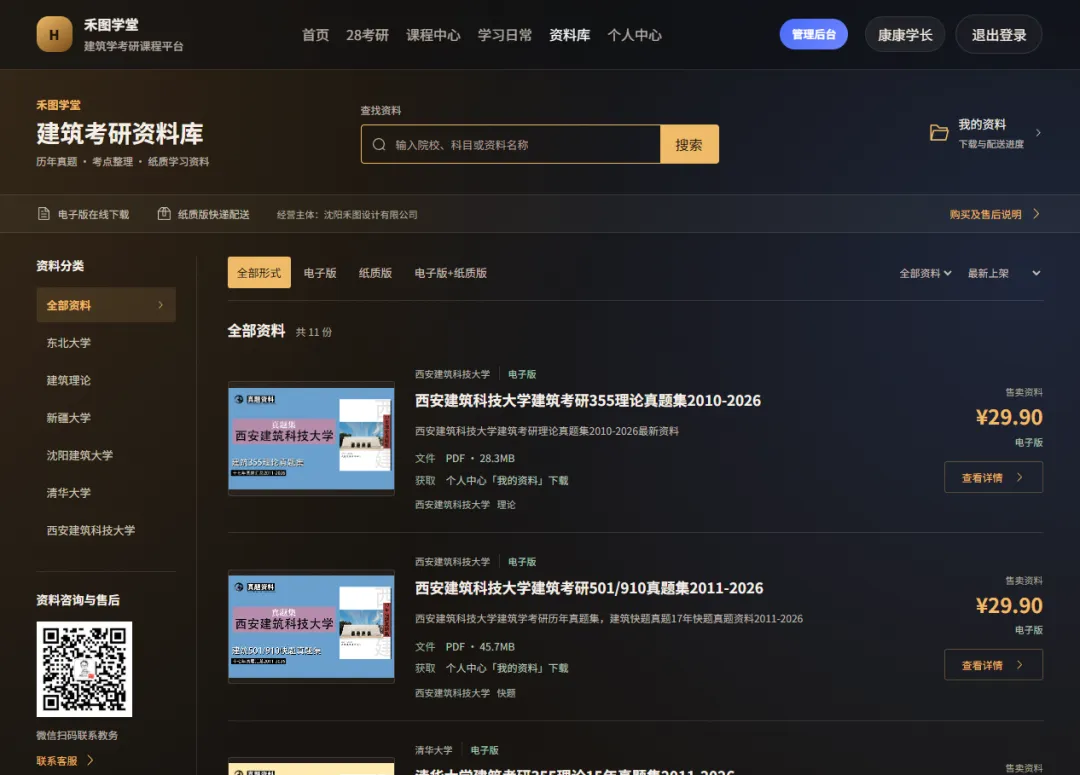Open 学习日常 in the top nav

[505, 35]
